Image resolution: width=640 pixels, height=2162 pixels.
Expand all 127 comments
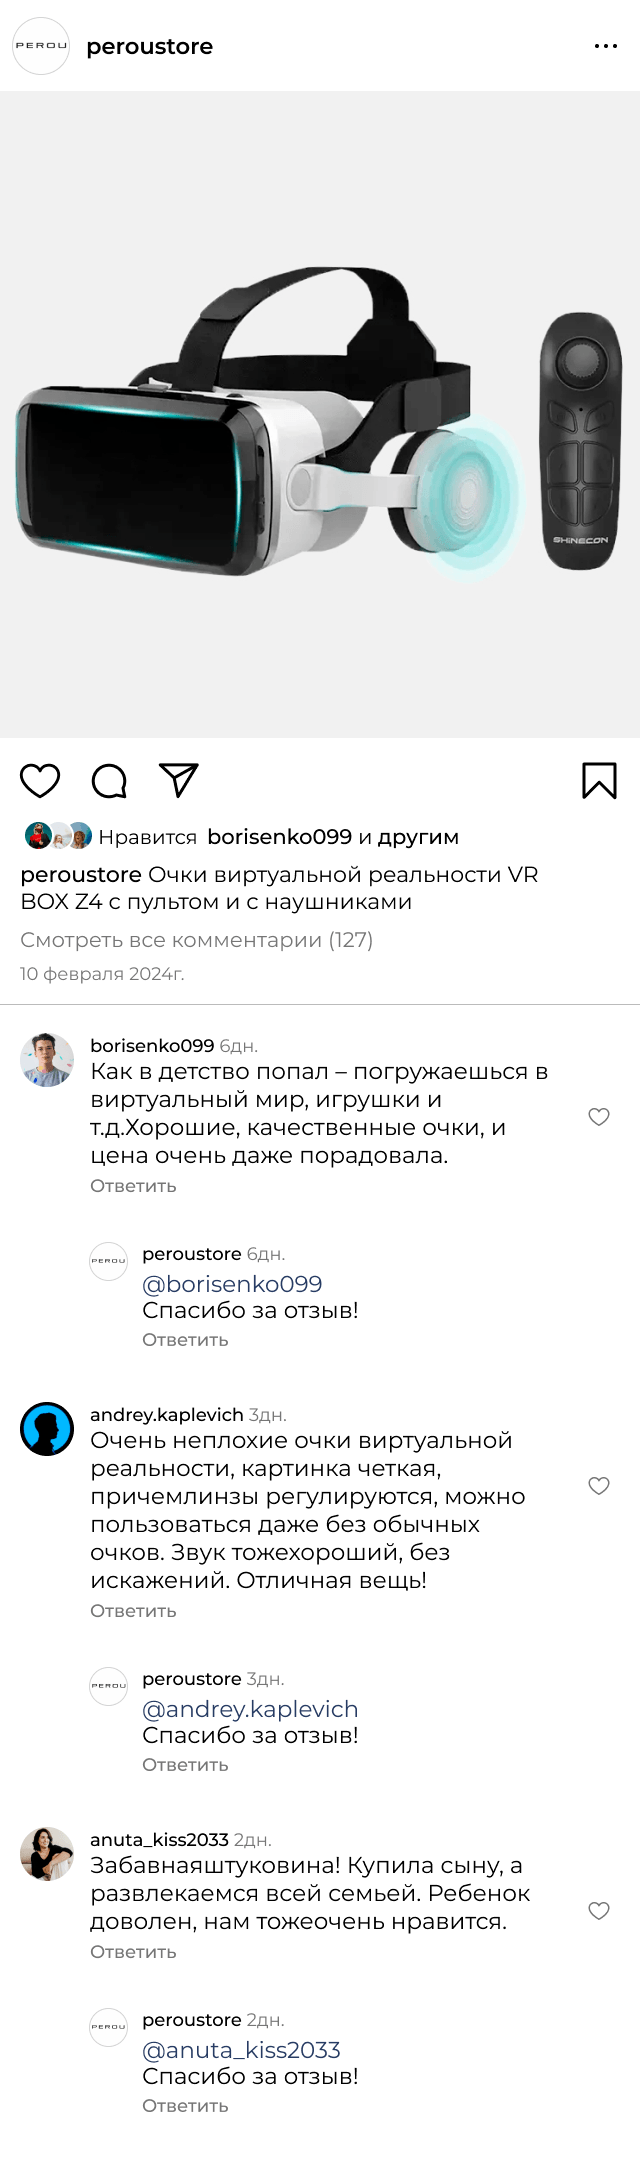[196, 940]
